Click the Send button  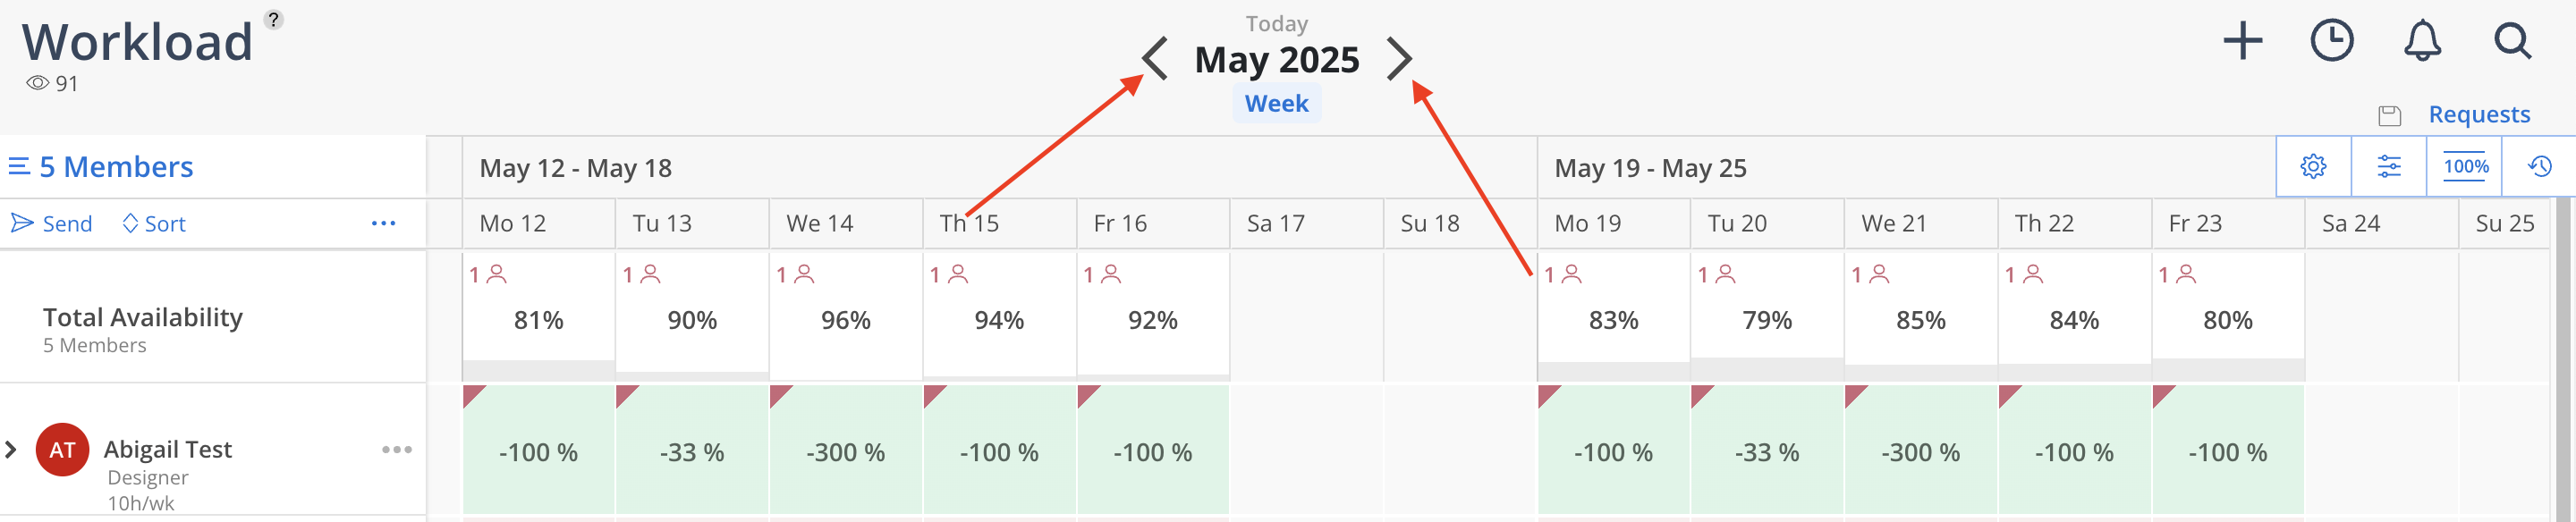tap(52, 223)
